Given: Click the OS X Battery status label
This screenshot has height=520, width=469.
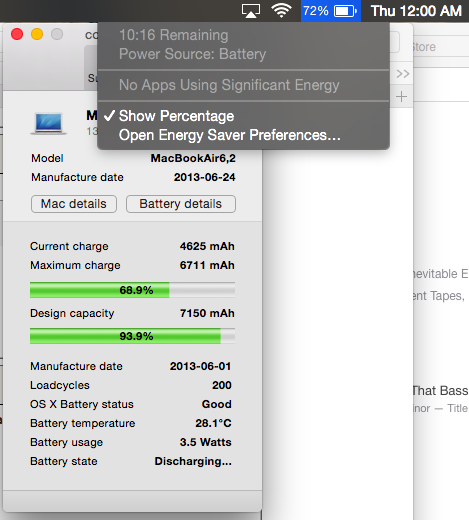Looking at the screenshot, I should pos(82,404).
